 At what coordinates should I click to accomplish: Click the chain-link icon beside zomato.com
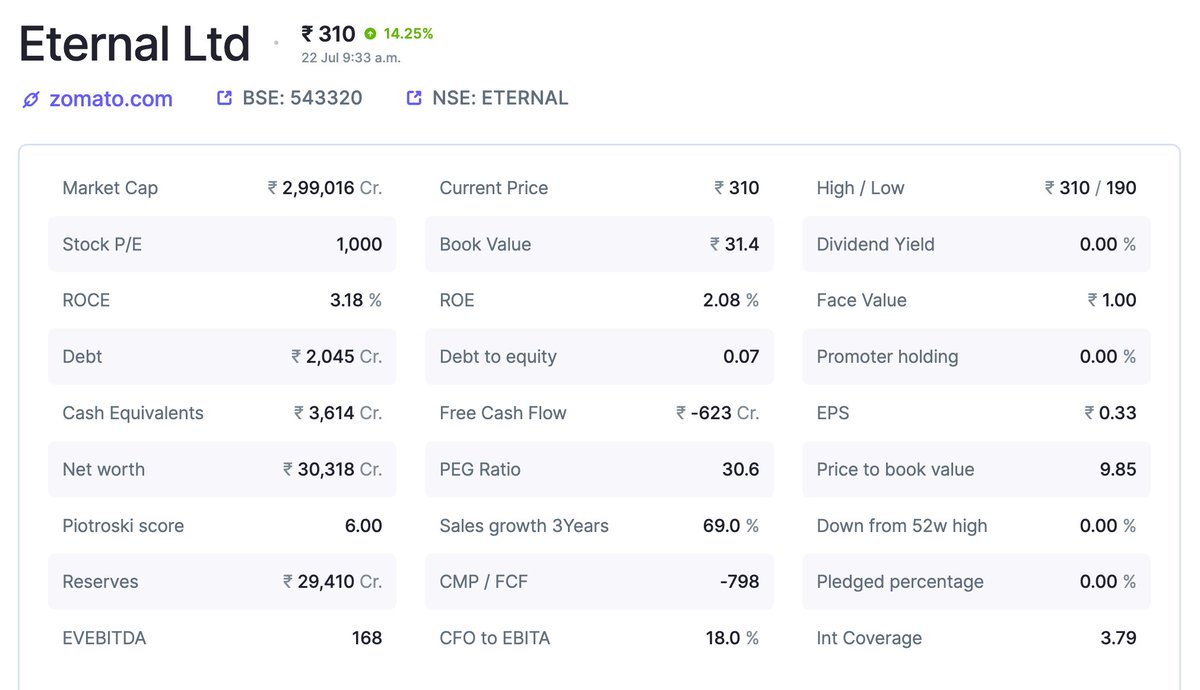(31, 99)
